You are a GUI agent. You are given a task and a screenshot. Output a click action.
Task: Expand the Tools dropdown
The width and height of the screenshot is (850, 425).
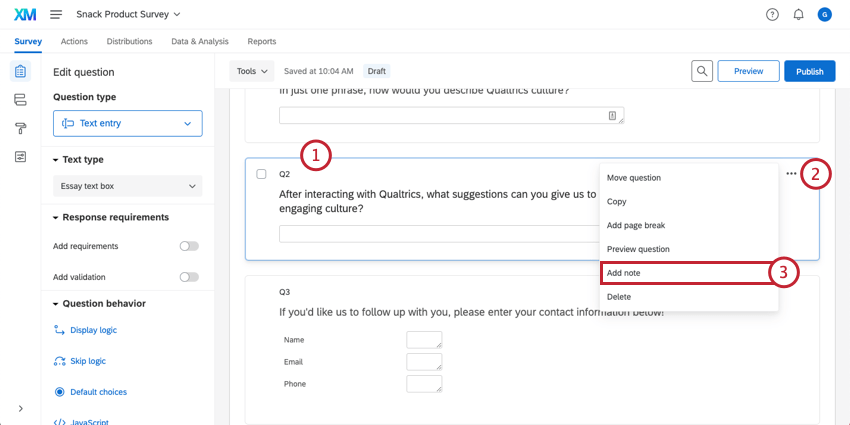(x=250, y=71)
